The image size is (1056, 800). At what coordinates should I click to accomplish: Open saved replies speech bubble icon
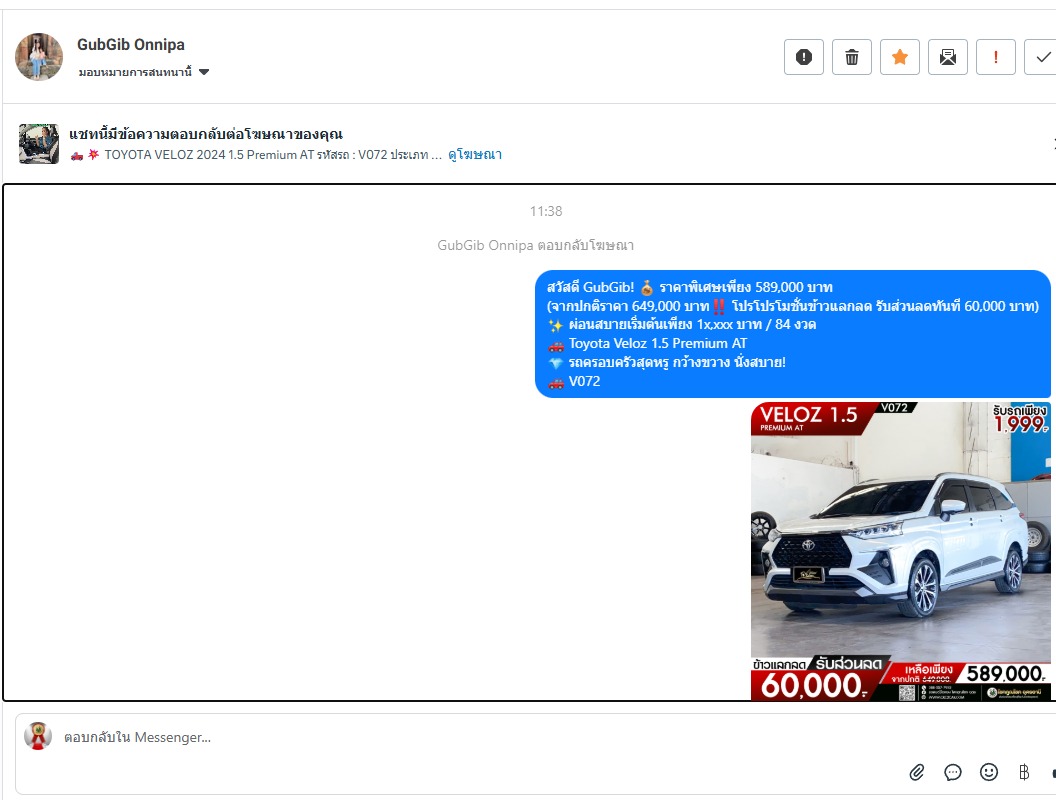pyautogui.click(x=953, y=772)
